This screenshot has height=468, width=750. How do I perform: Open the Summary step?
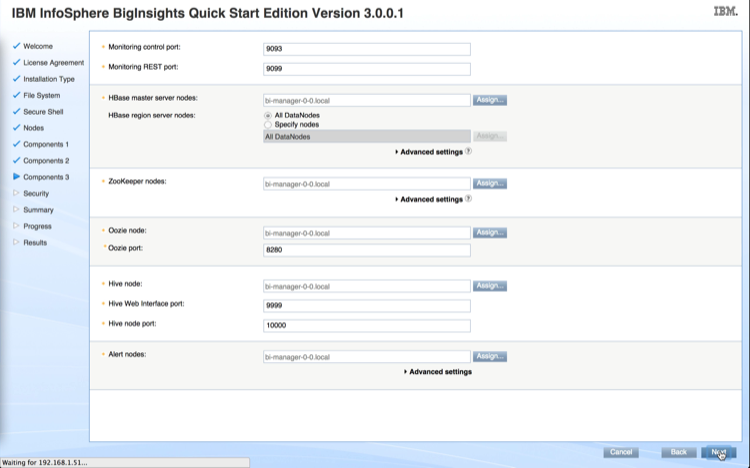pos(38,210)
